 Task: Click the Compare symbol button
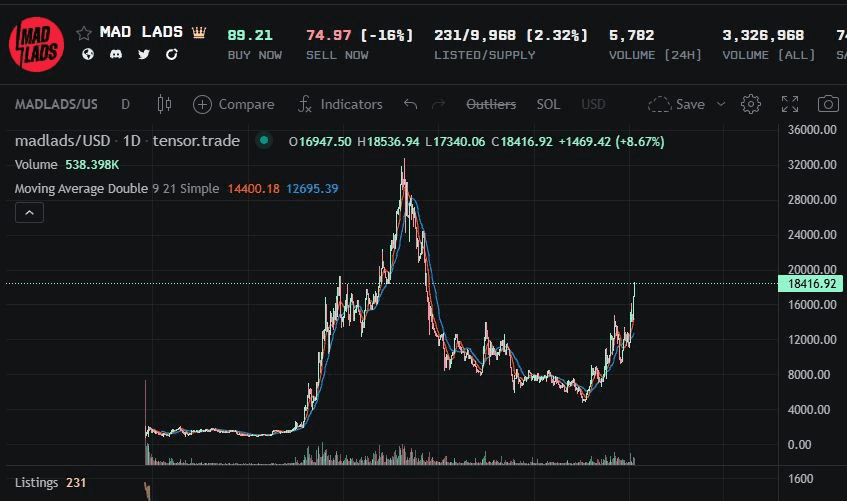[x=233, y=104]
